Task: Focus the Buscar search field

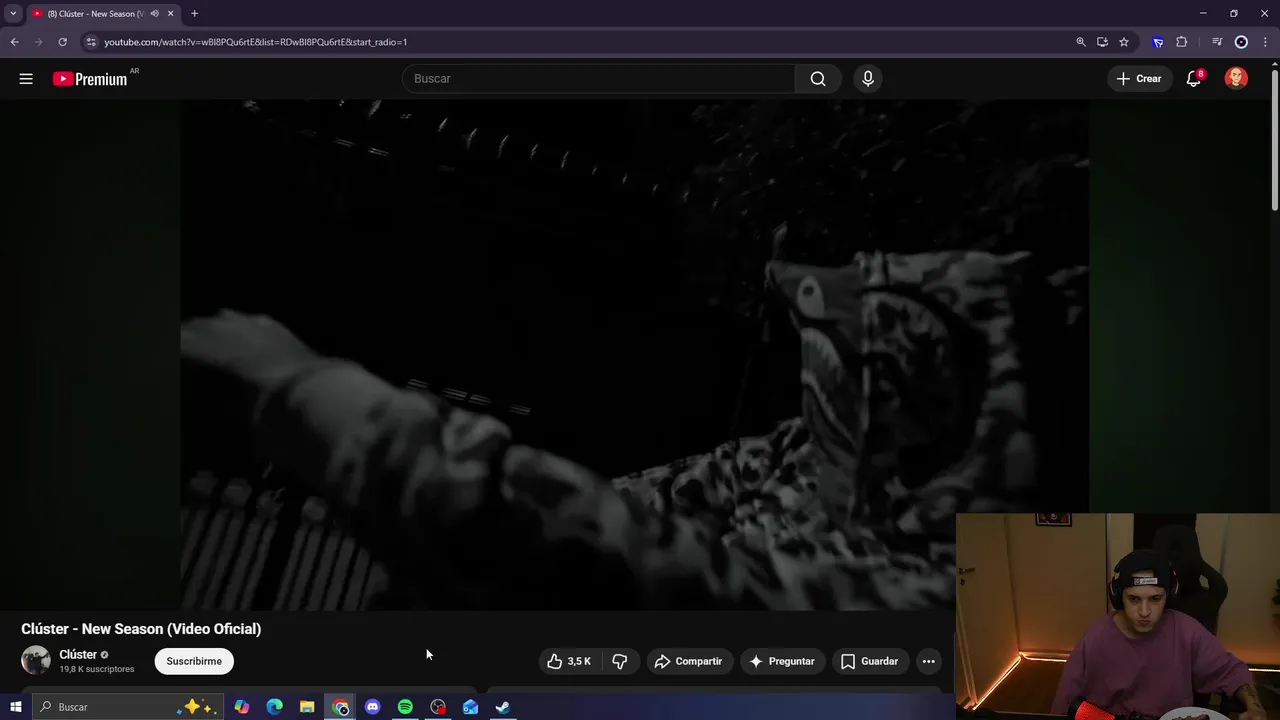Action: point(598,79)
